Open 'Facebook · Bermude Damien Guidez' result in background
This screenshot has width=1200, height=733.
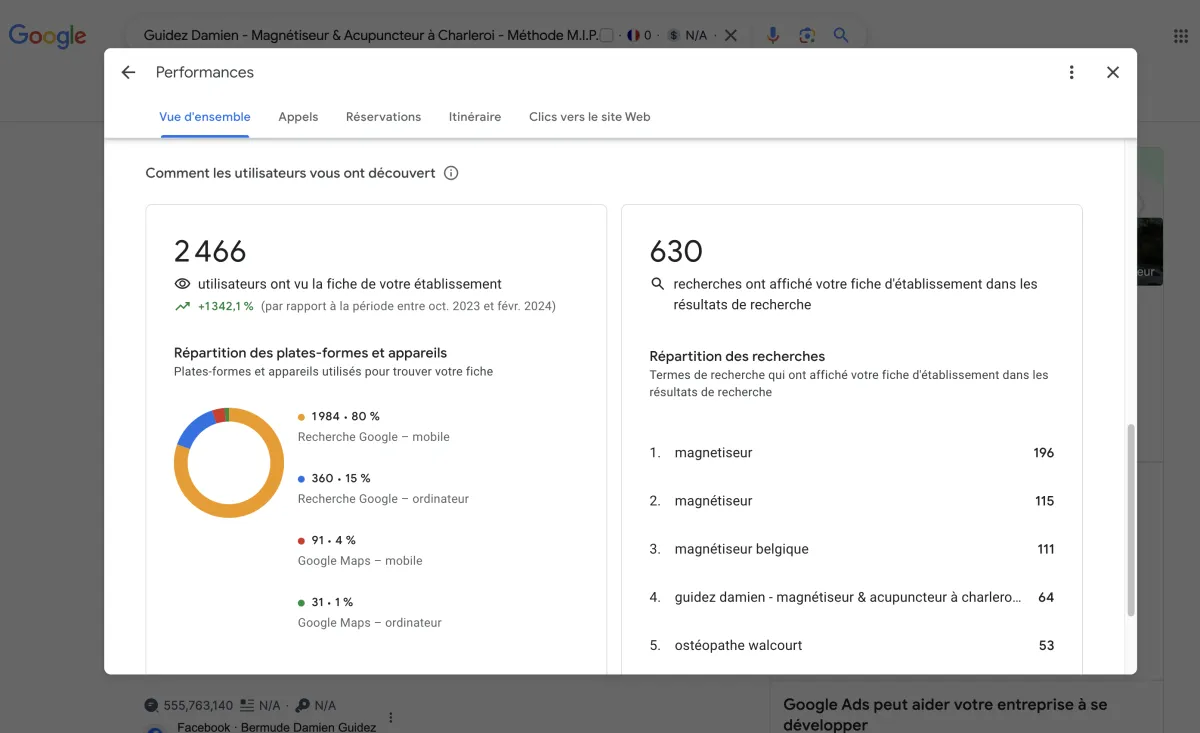pyautogui.click(x=277, y=727)
